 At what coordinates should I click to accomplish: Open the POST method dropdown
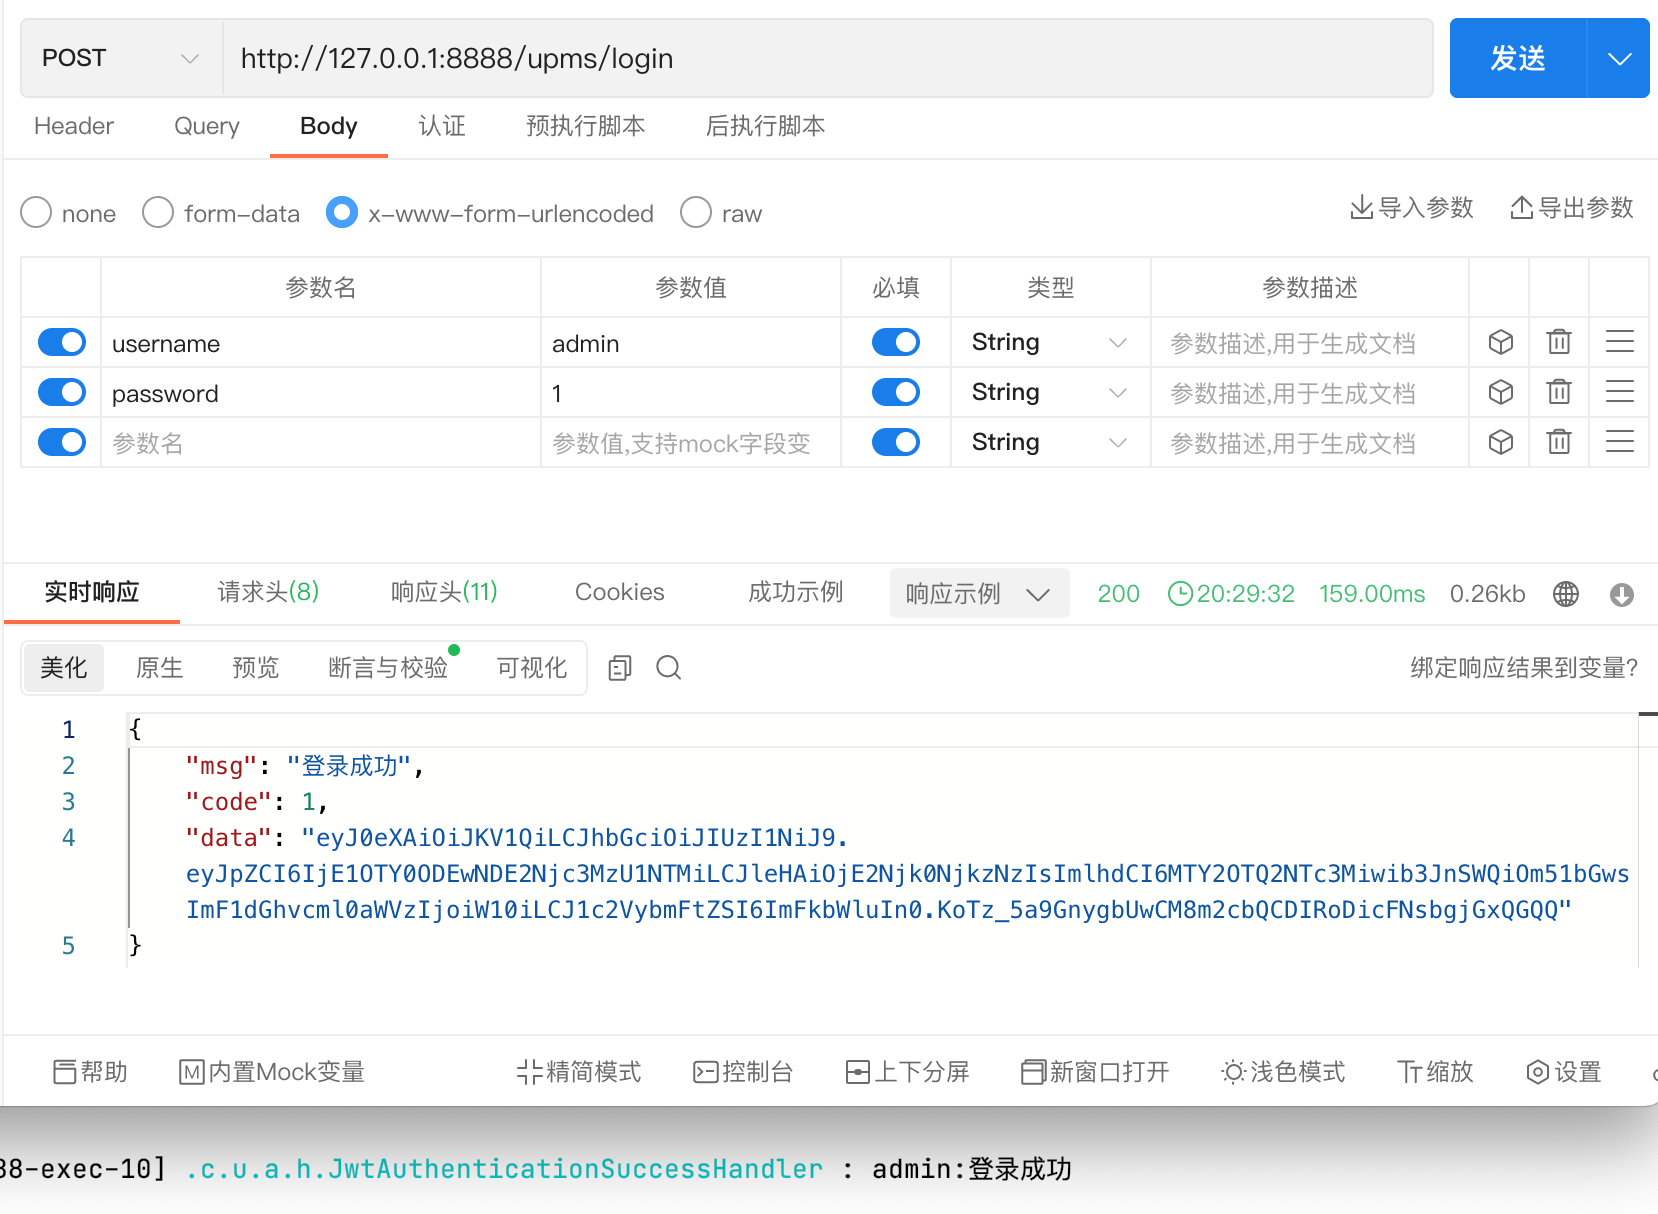[x=121, y=58]
